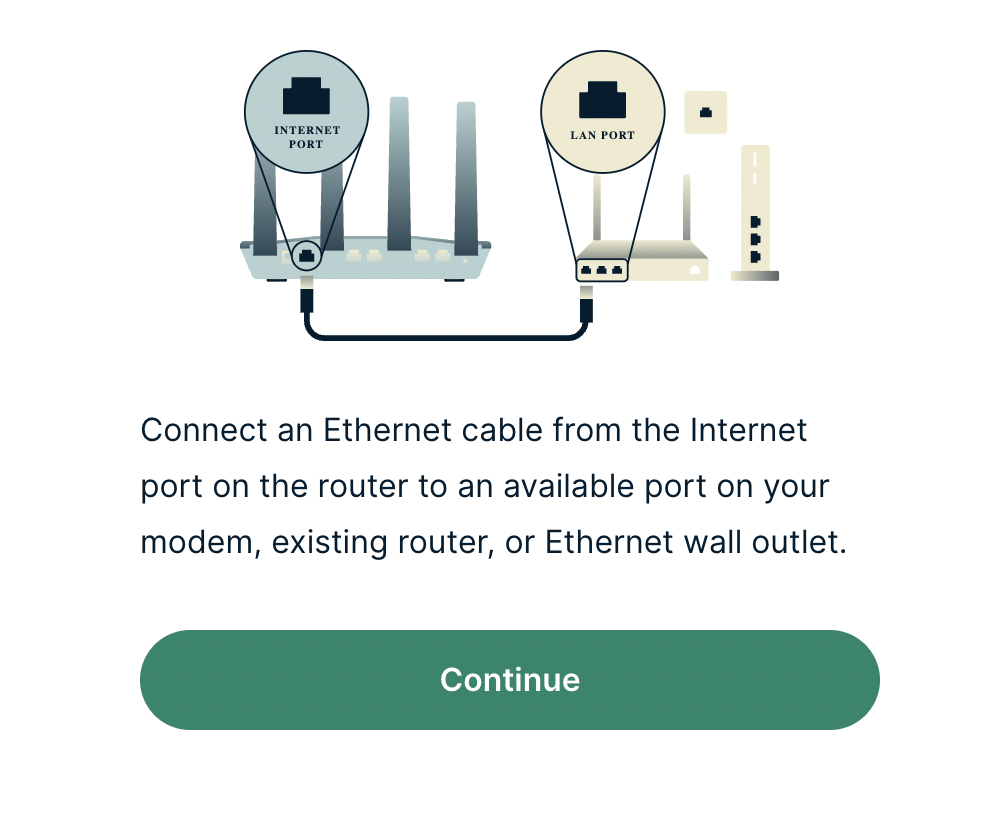Click the rightmost tall antenna of the gray router
Image resolution: width=1000 pixels, height=818 pixels.
click(x=466, y=178)
